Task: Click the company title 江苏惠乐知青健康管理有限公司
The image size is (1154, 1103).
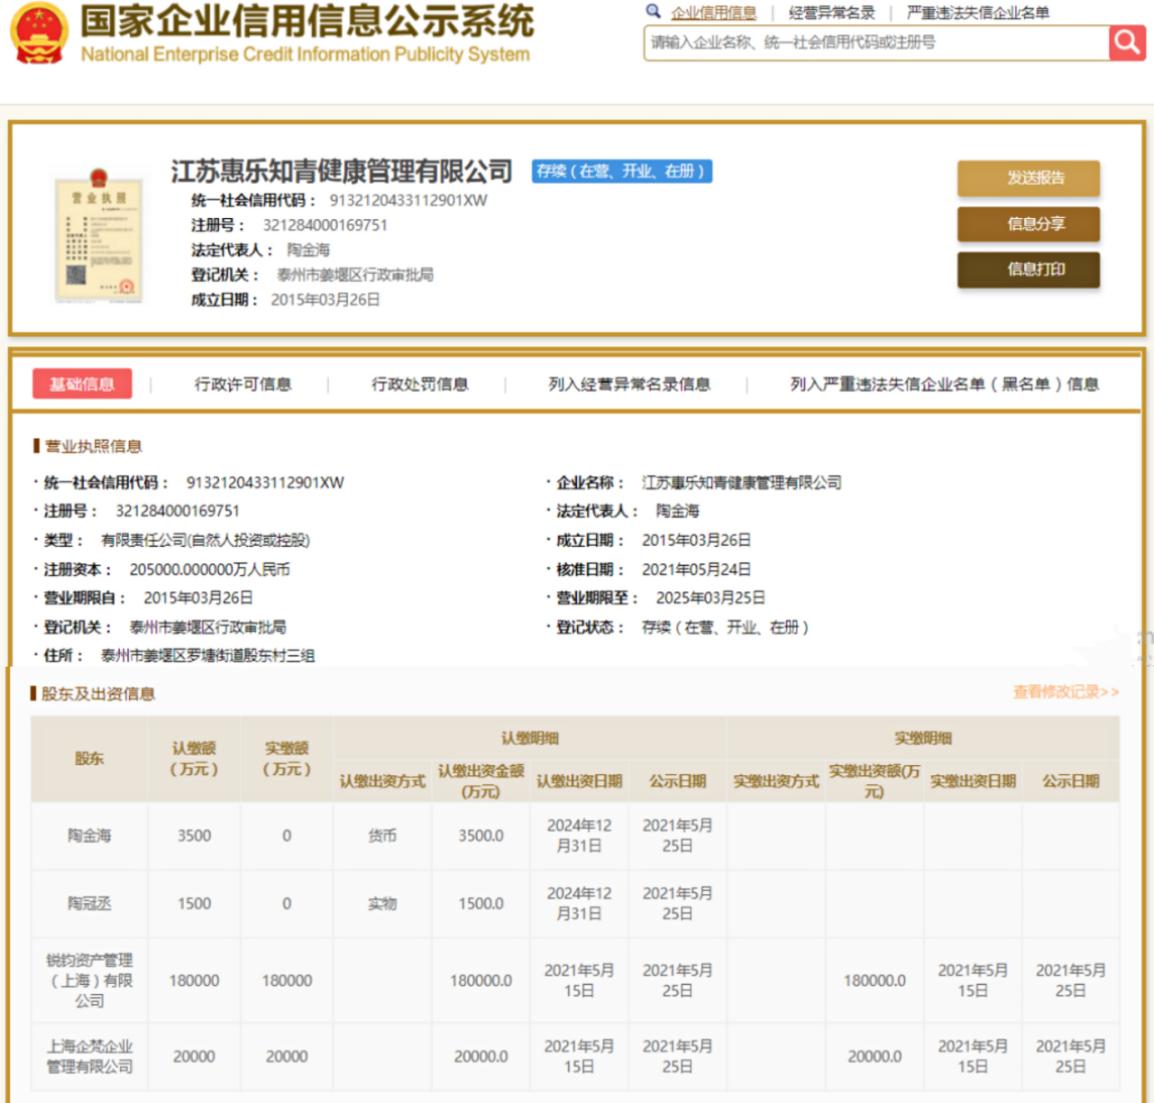Action: coord(341,171)
